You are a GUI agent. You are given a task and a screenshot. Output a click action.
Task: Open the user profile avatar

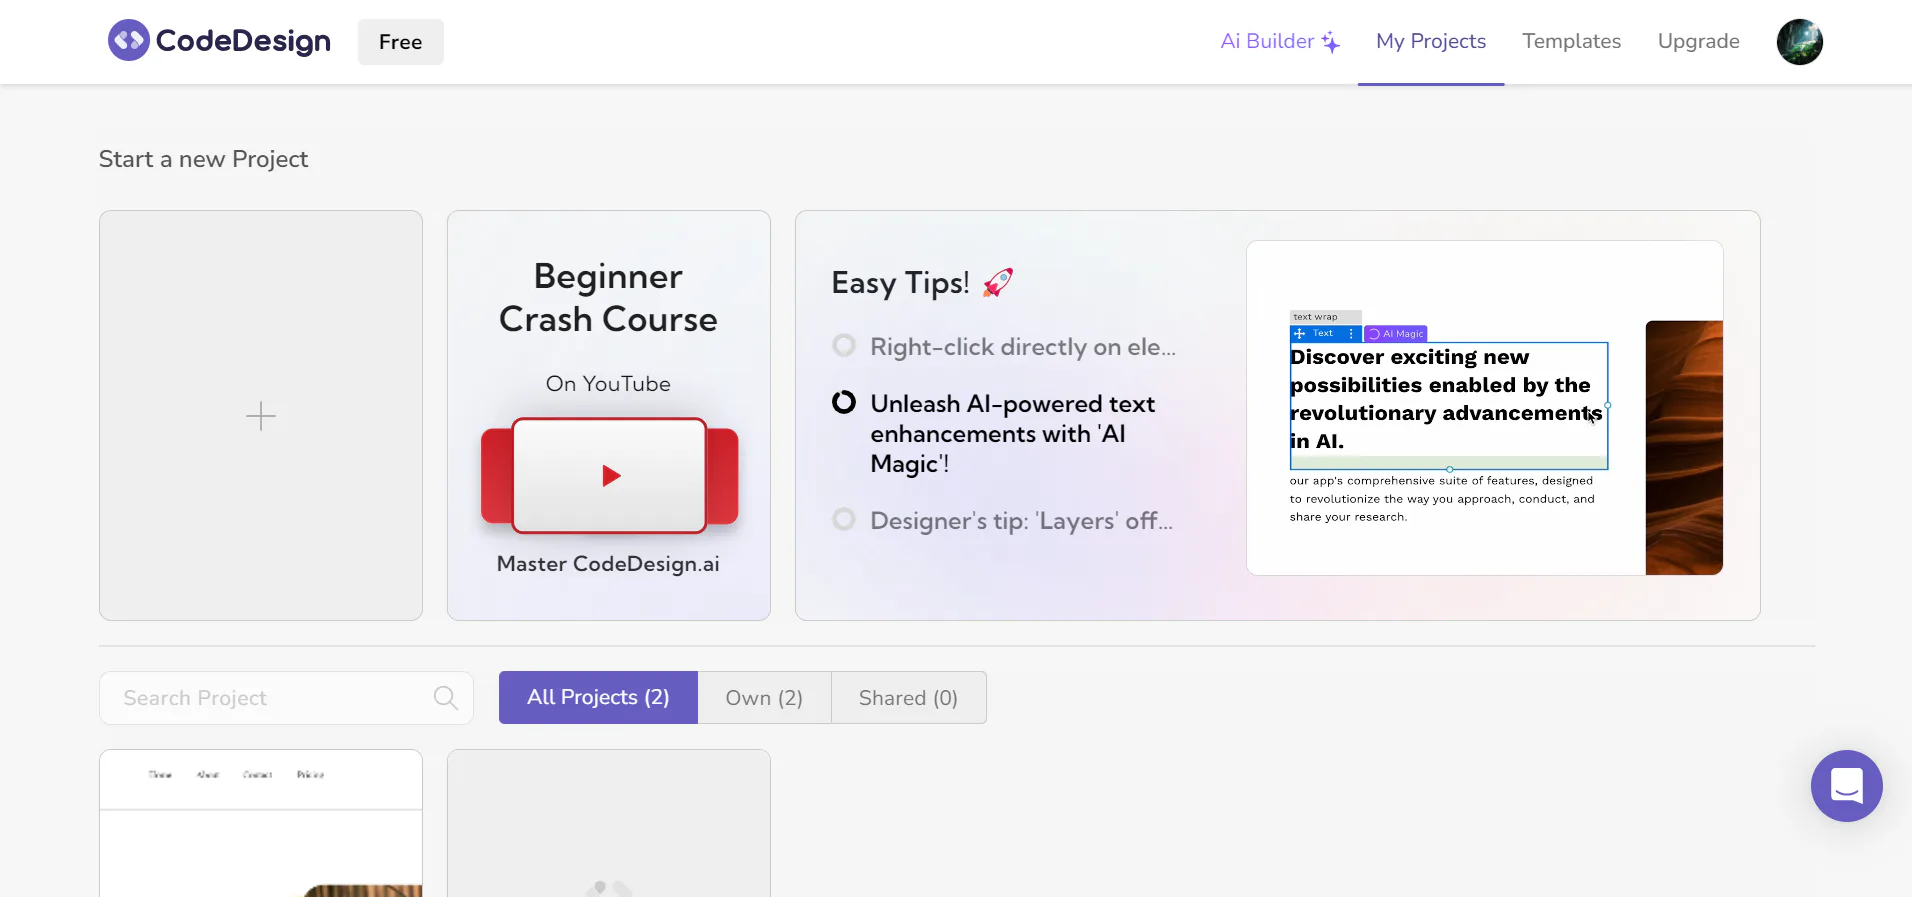1799,42
